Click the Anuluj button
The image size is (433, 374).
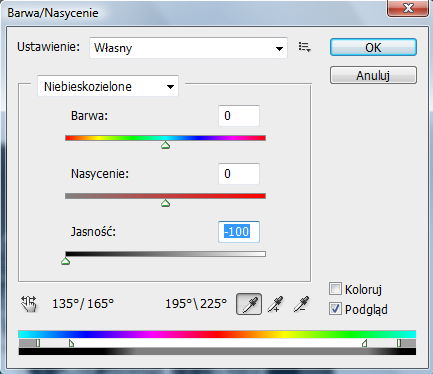[373, 75]
